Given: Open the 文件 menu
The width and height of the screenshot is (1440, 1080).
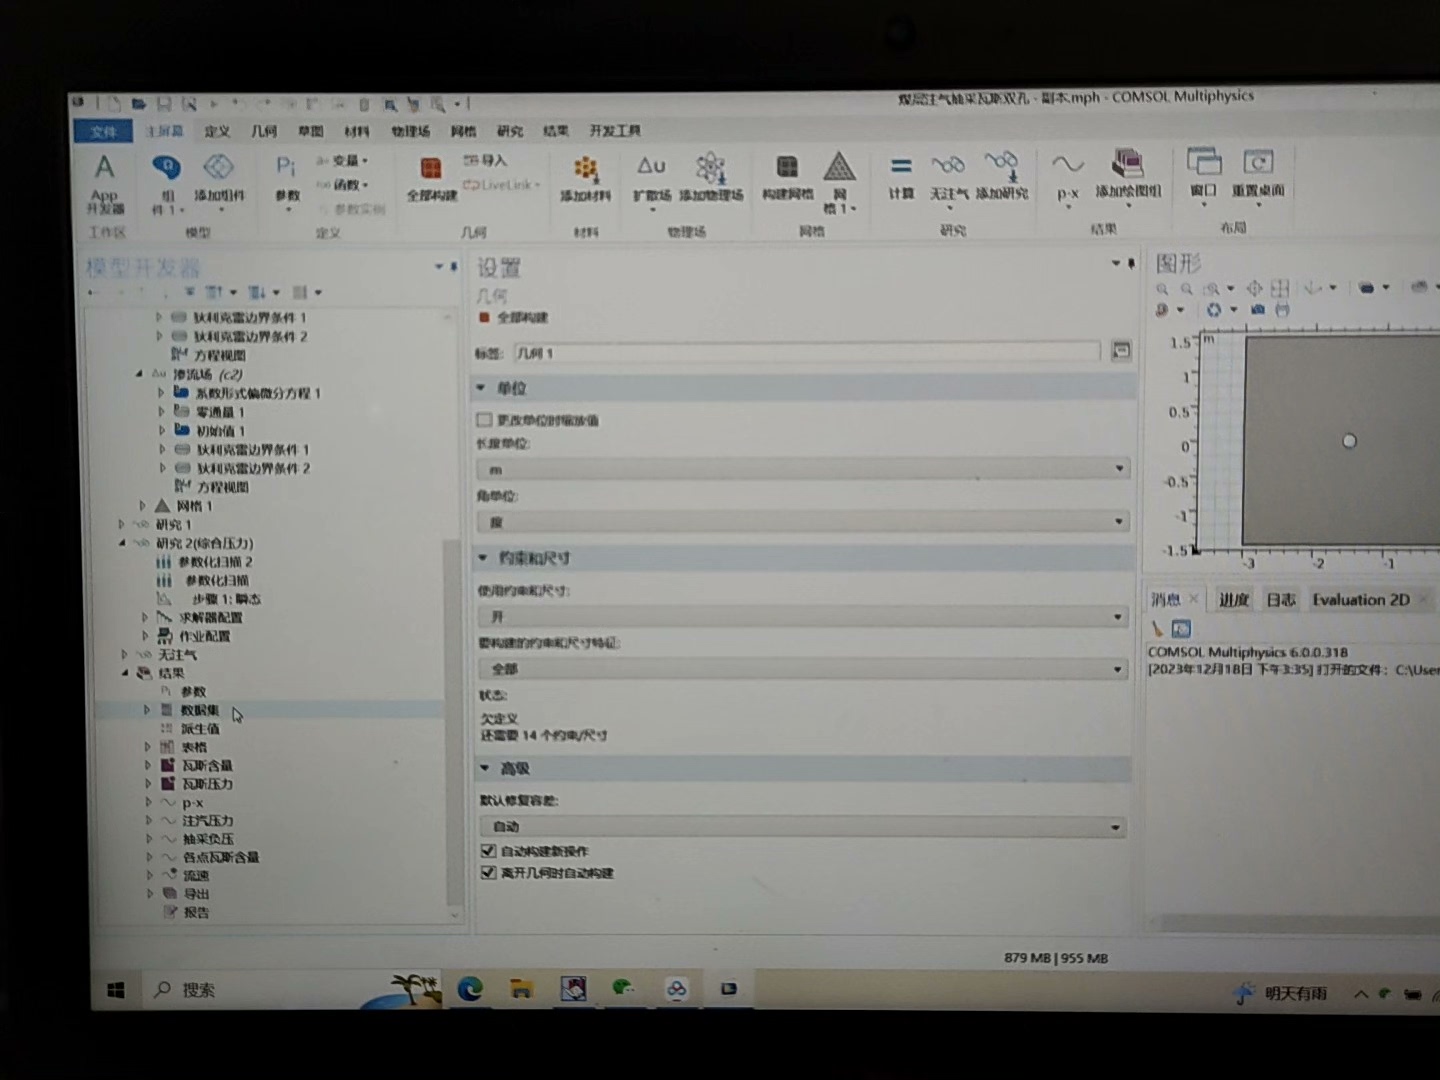Looking at the screenshot, I should (103, 132).
